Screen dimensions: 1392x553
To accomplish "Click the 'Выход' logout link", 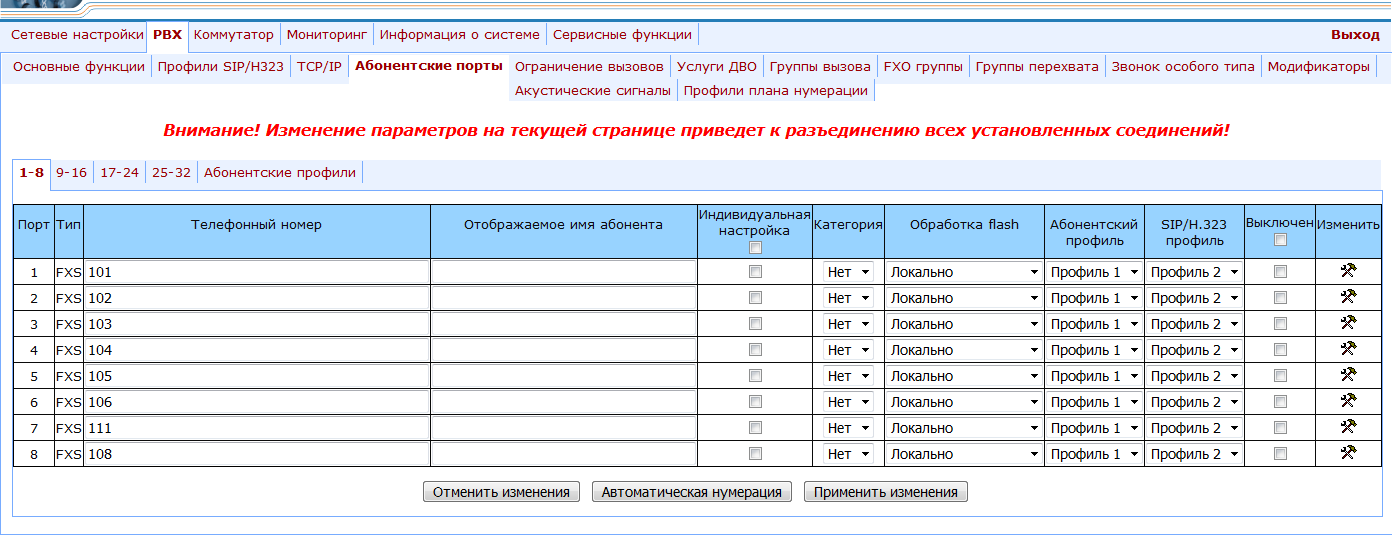I will (x=1354, y=34).
